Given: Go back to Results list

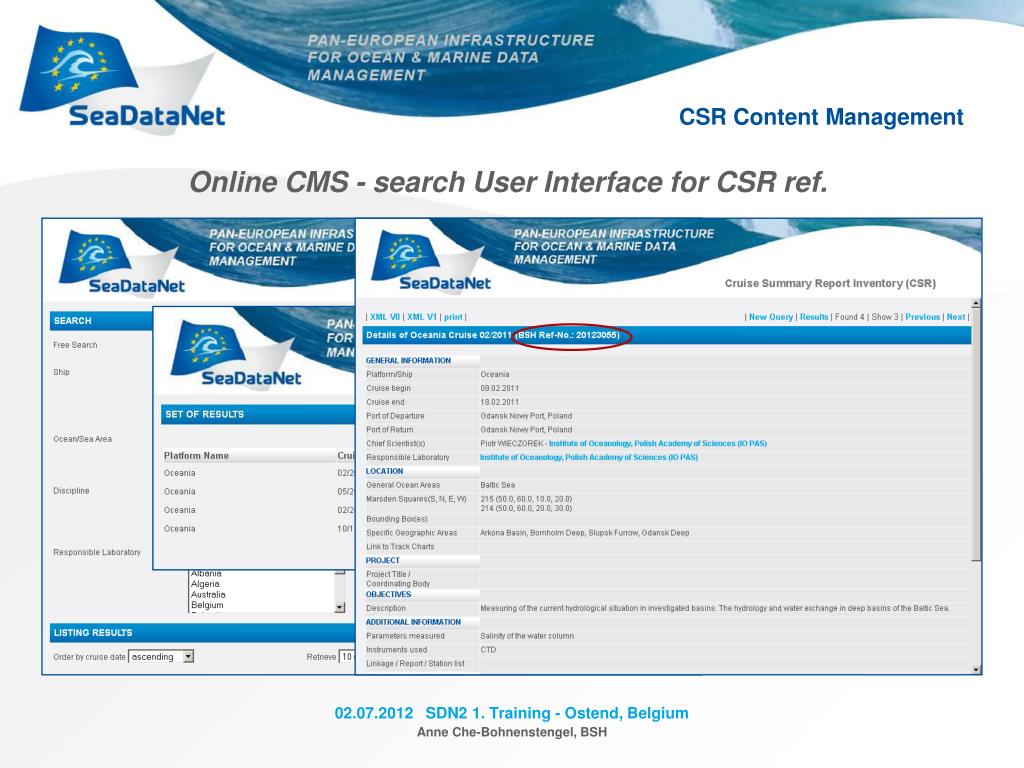Looking at the screenshot, I should click(x=814, y=317).
